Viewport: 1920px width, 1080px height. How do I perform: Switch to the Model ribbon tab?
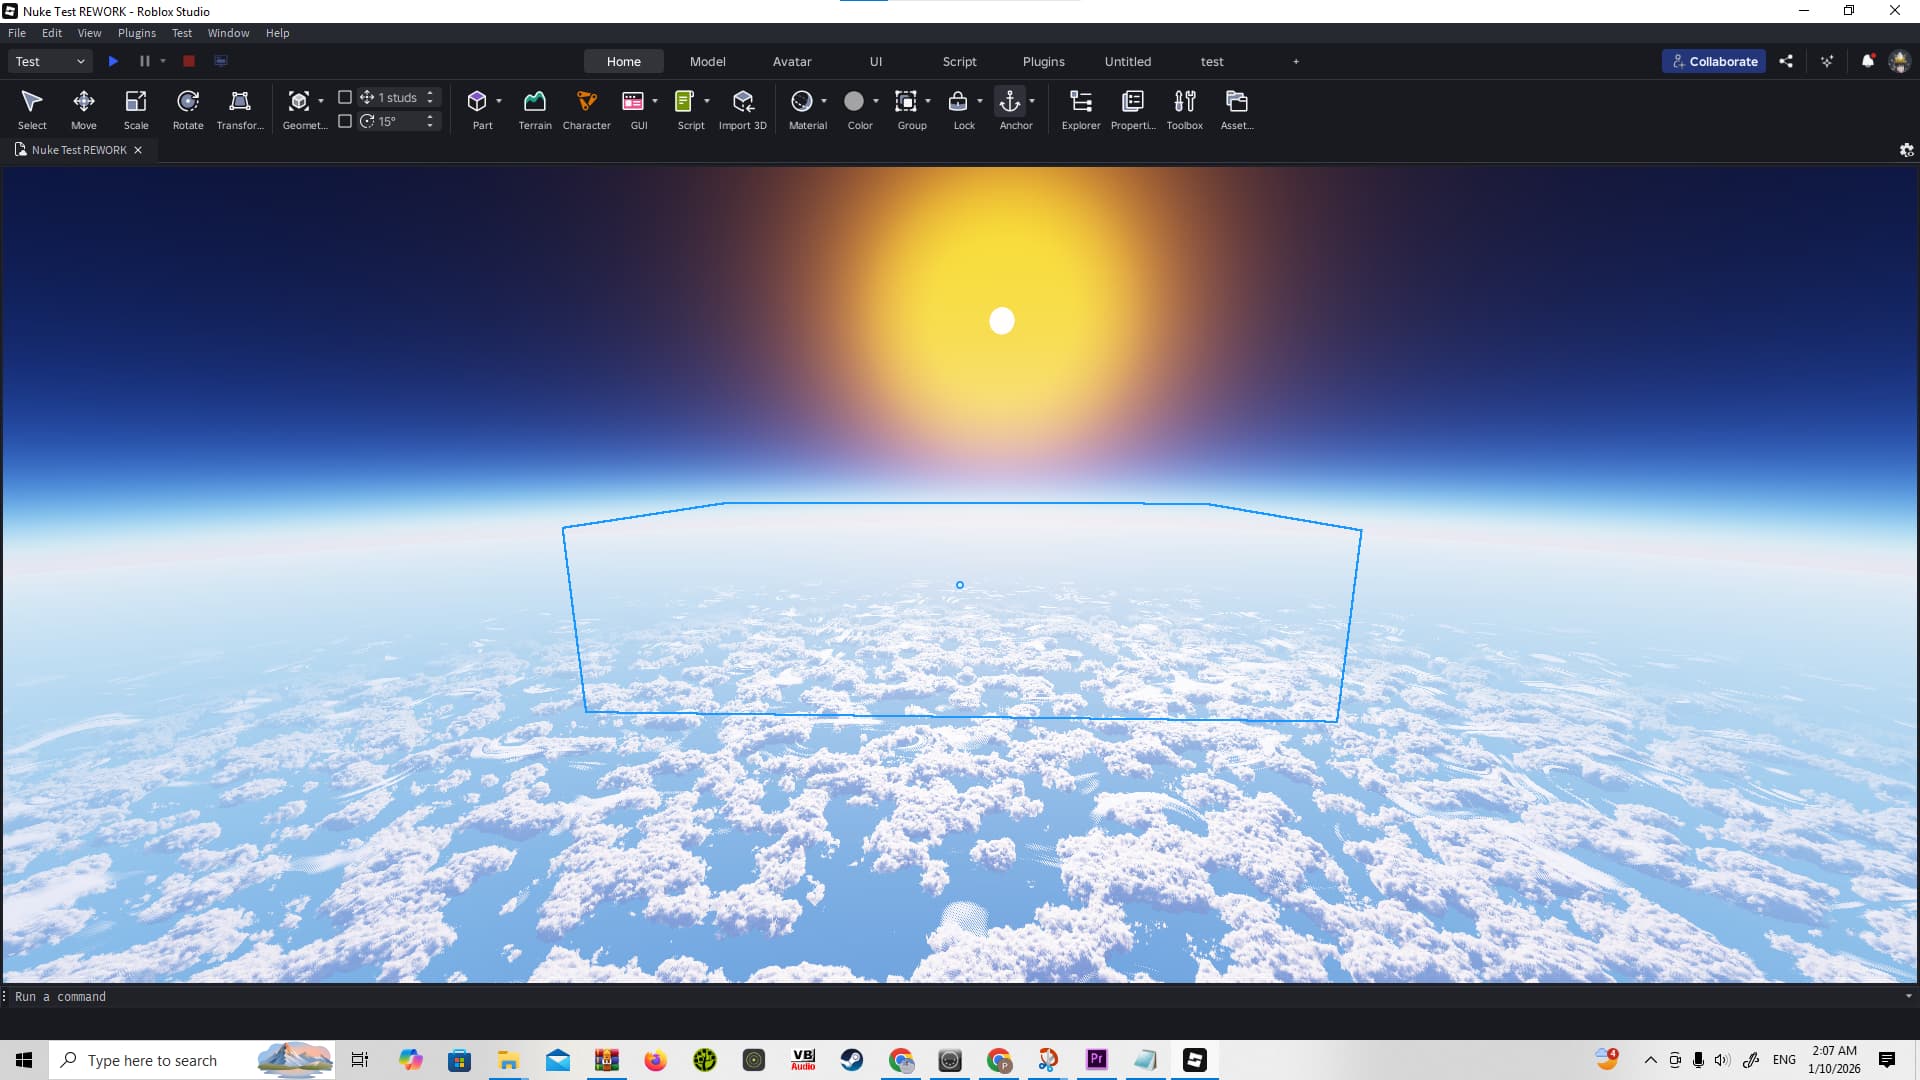click(x=707, y=61)
